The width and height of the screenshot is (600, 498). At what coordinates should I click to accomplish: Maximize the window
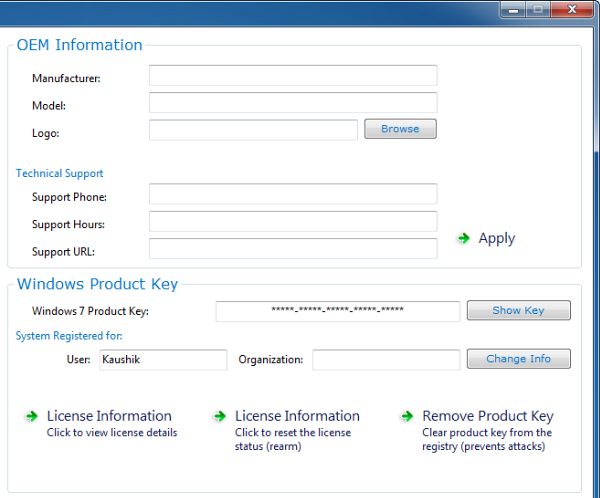[538, 10]
